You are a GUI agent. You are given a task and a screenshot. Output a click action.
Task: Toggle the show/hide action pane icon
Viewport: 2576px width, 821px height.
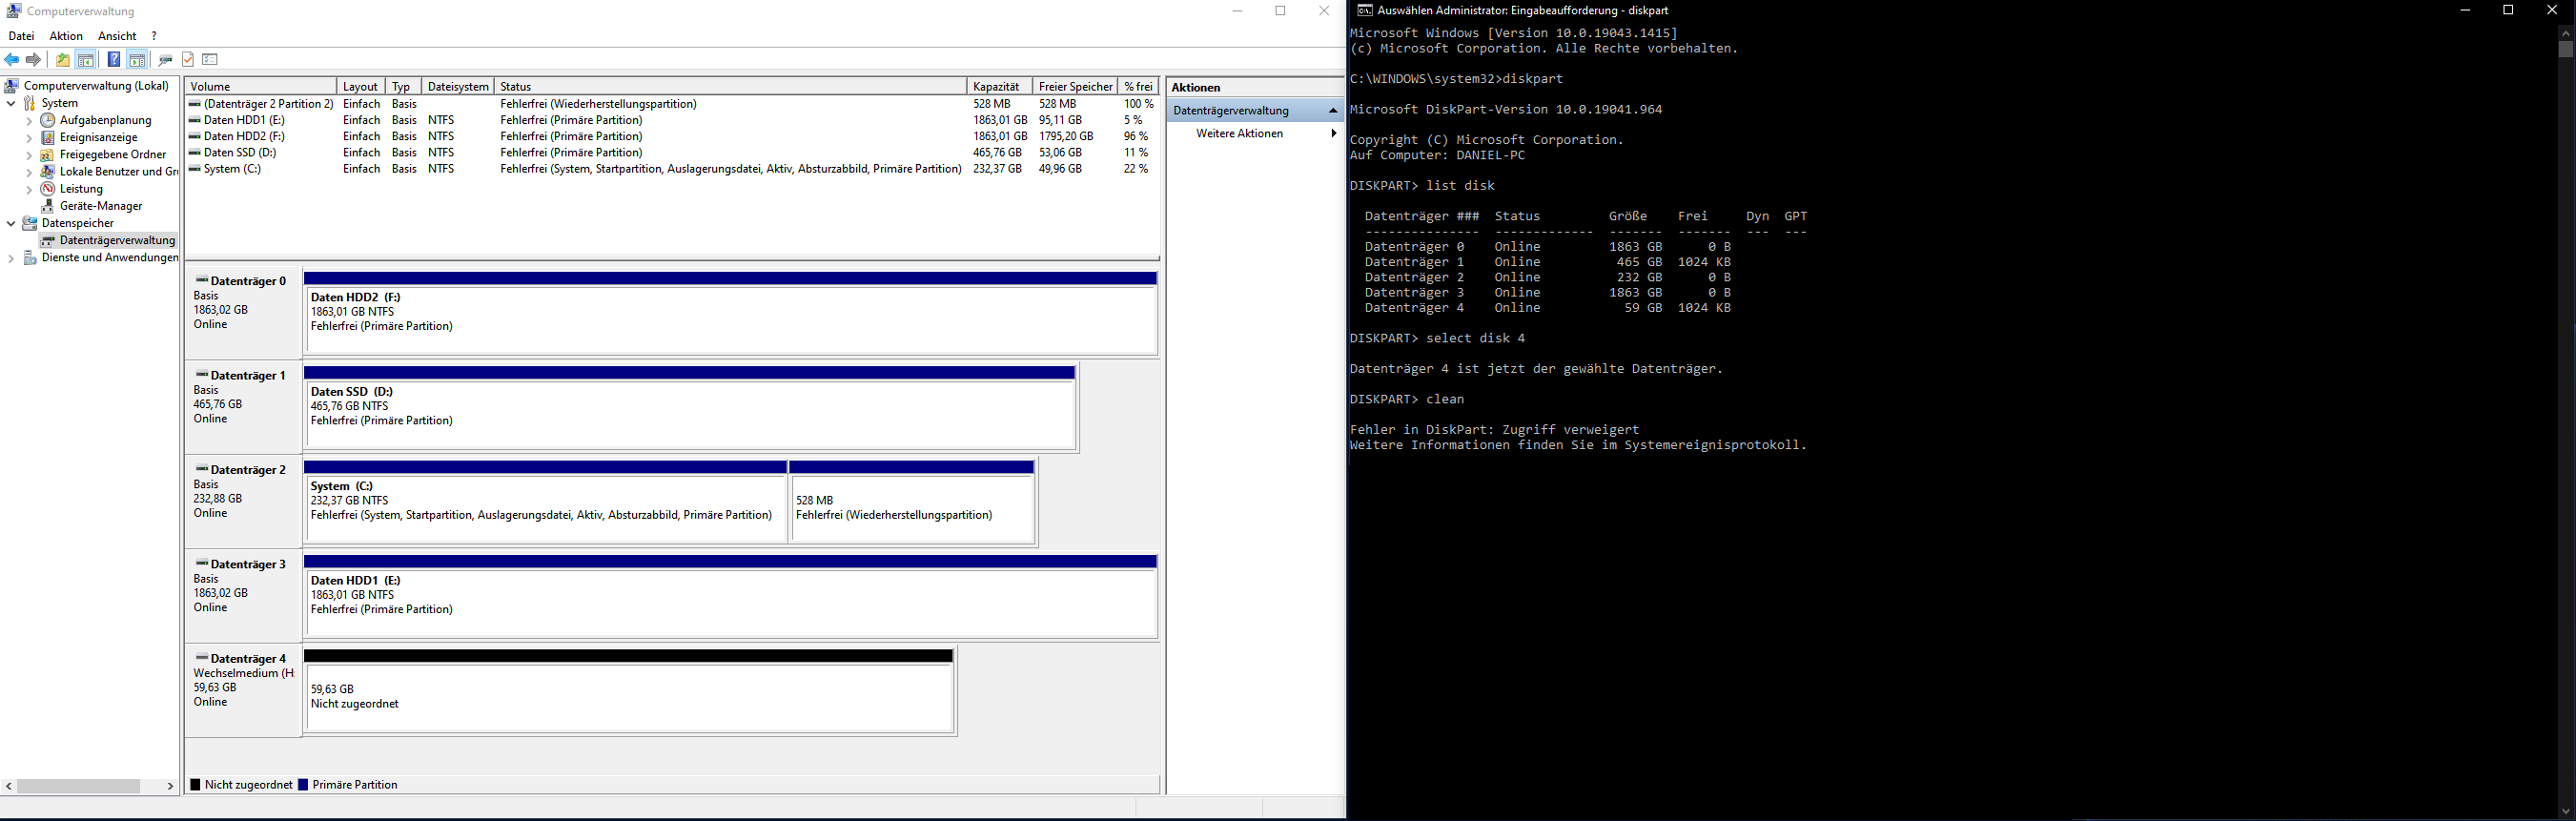click(x=137, y=60)
